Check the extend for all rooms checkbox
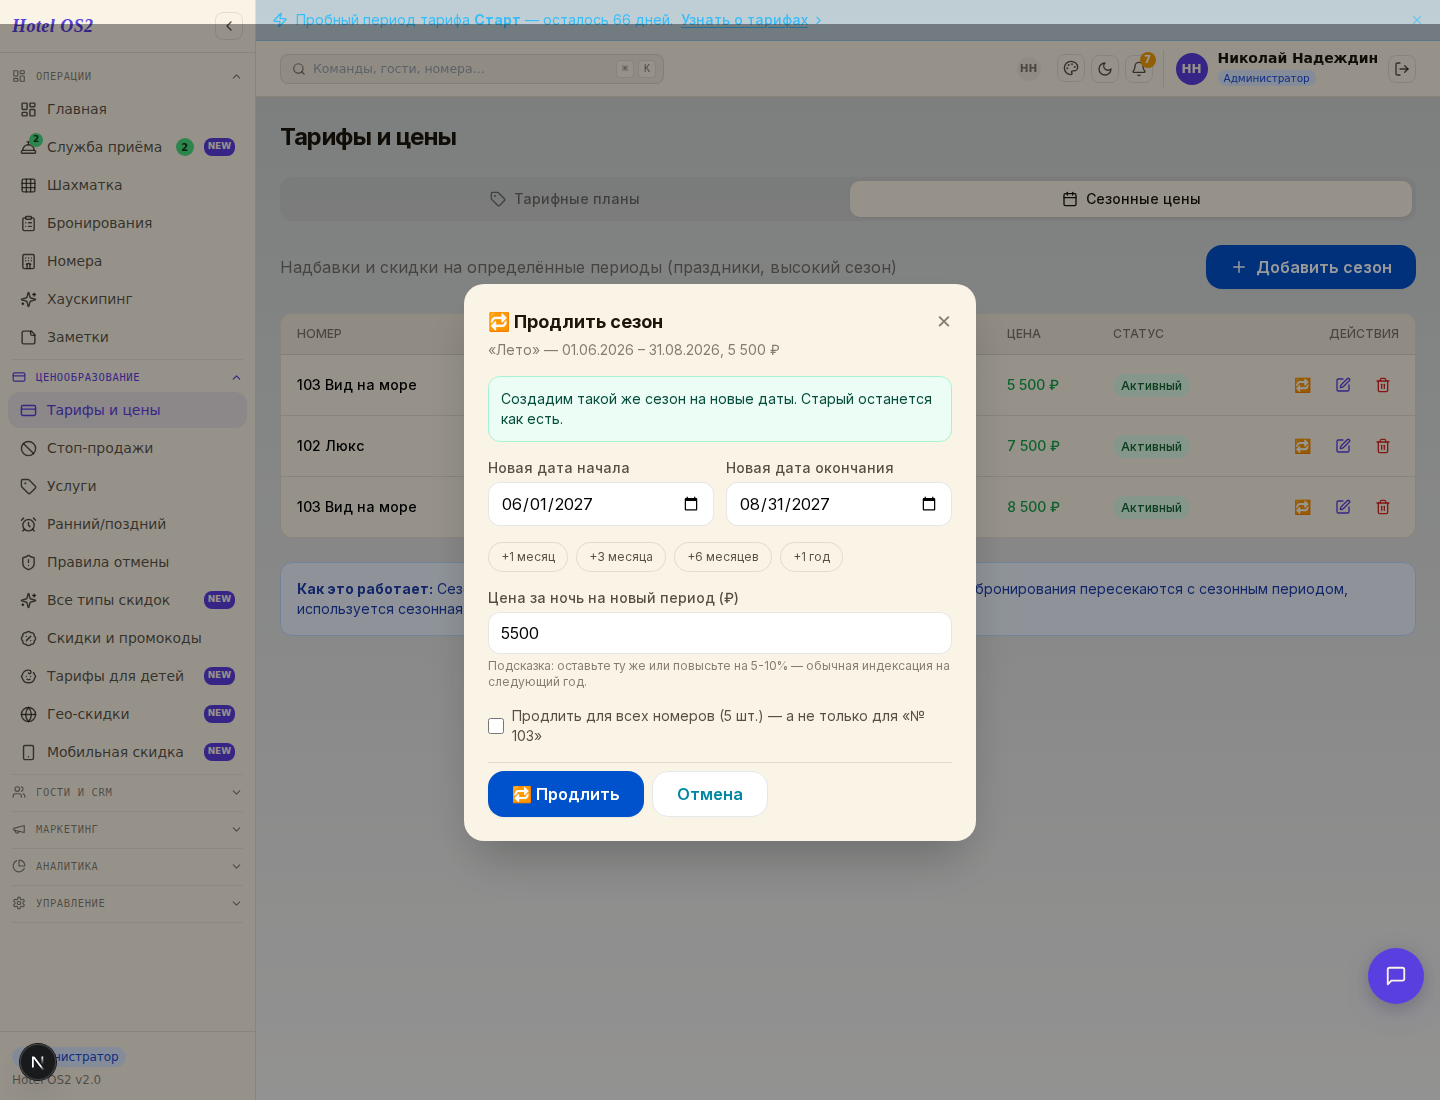 pos(496,726)
